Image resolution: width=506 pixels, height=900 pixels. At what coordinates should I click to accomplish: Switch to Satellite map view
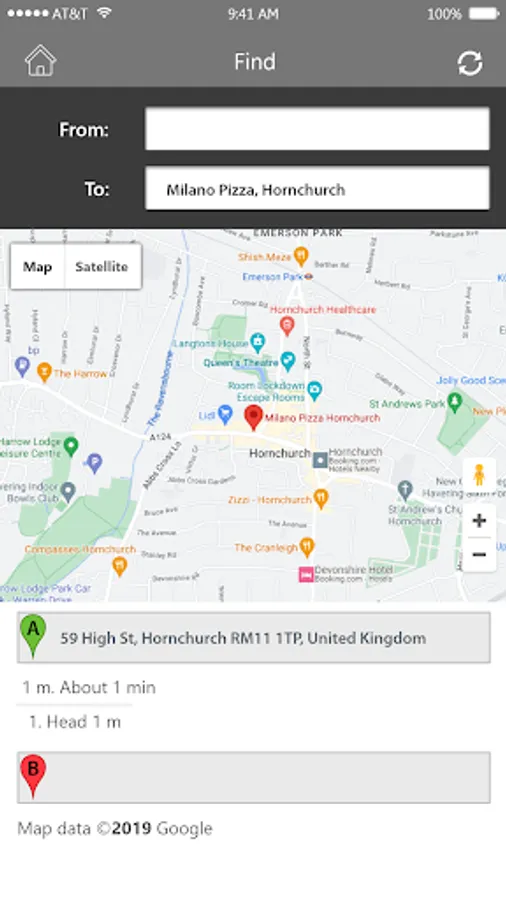(x=102, y=266)
